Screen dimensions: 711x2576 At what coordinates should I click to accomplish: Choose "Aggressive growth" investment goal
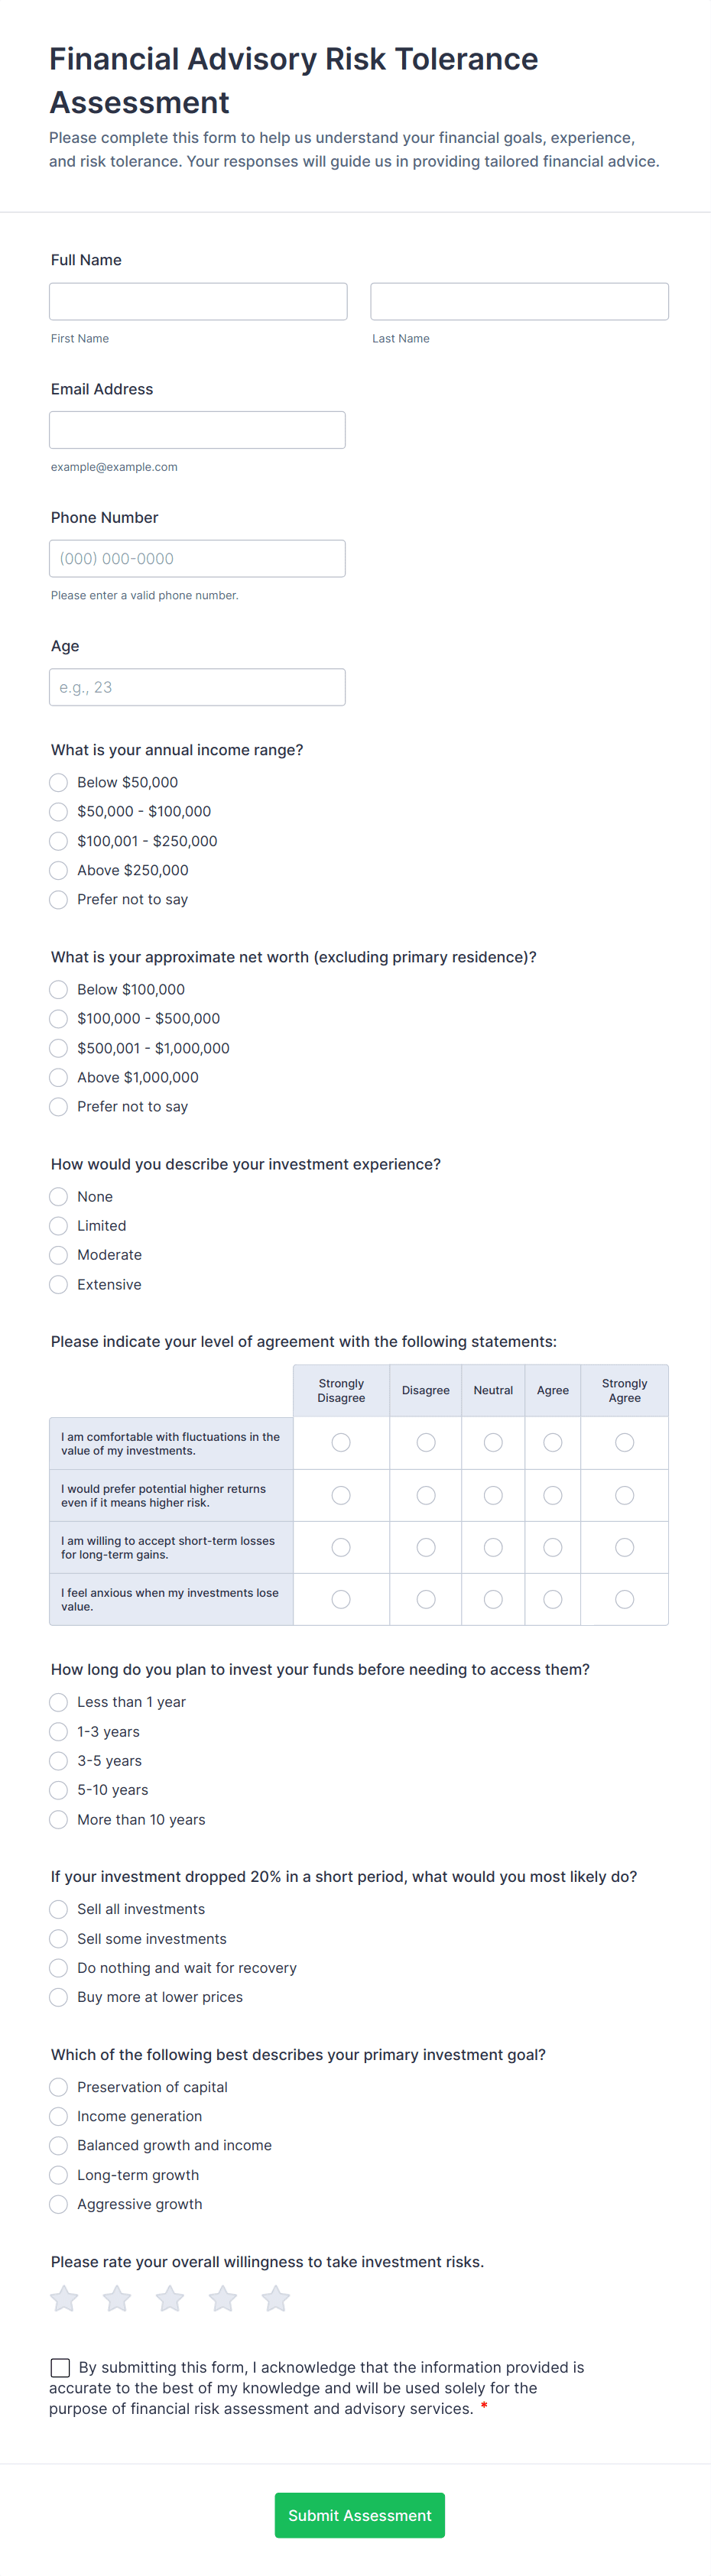pos(58,2204)
